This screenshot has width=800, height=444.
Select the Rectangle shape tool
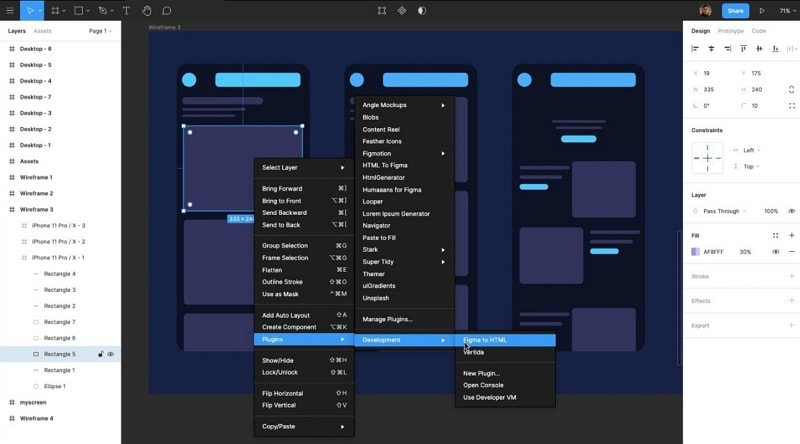tap(79, 10)
